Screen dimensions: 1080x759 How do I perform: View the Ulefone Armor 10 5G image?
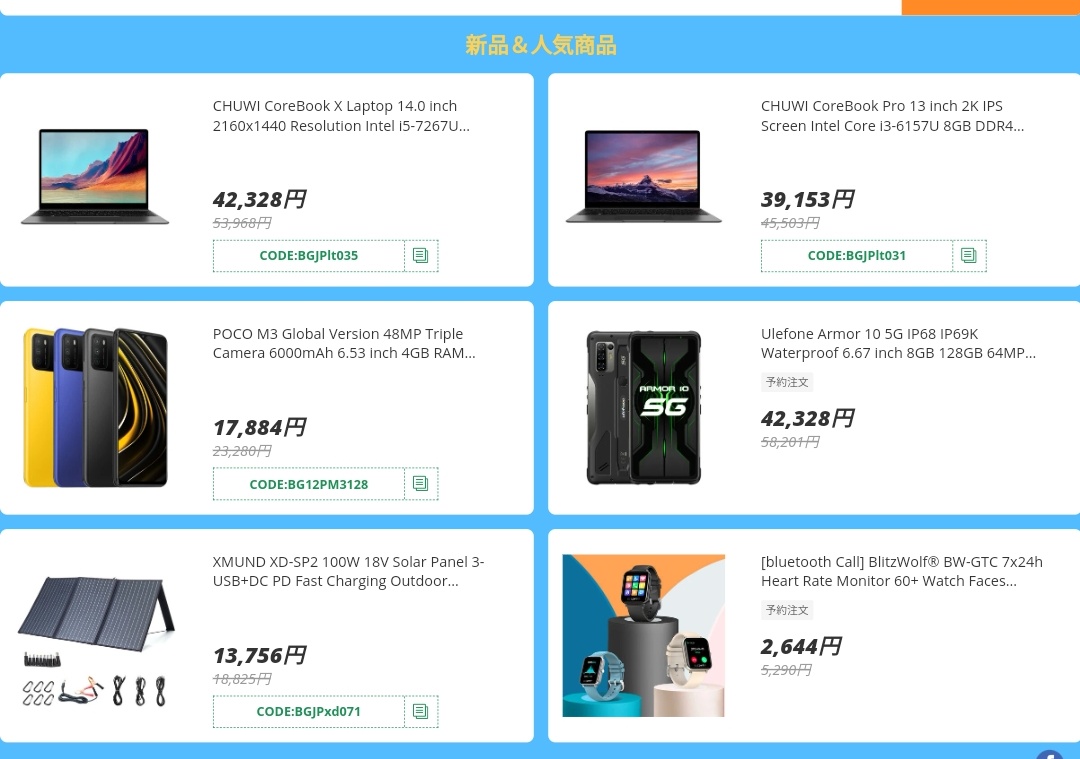pyautogui.click(x=643, y=408)
